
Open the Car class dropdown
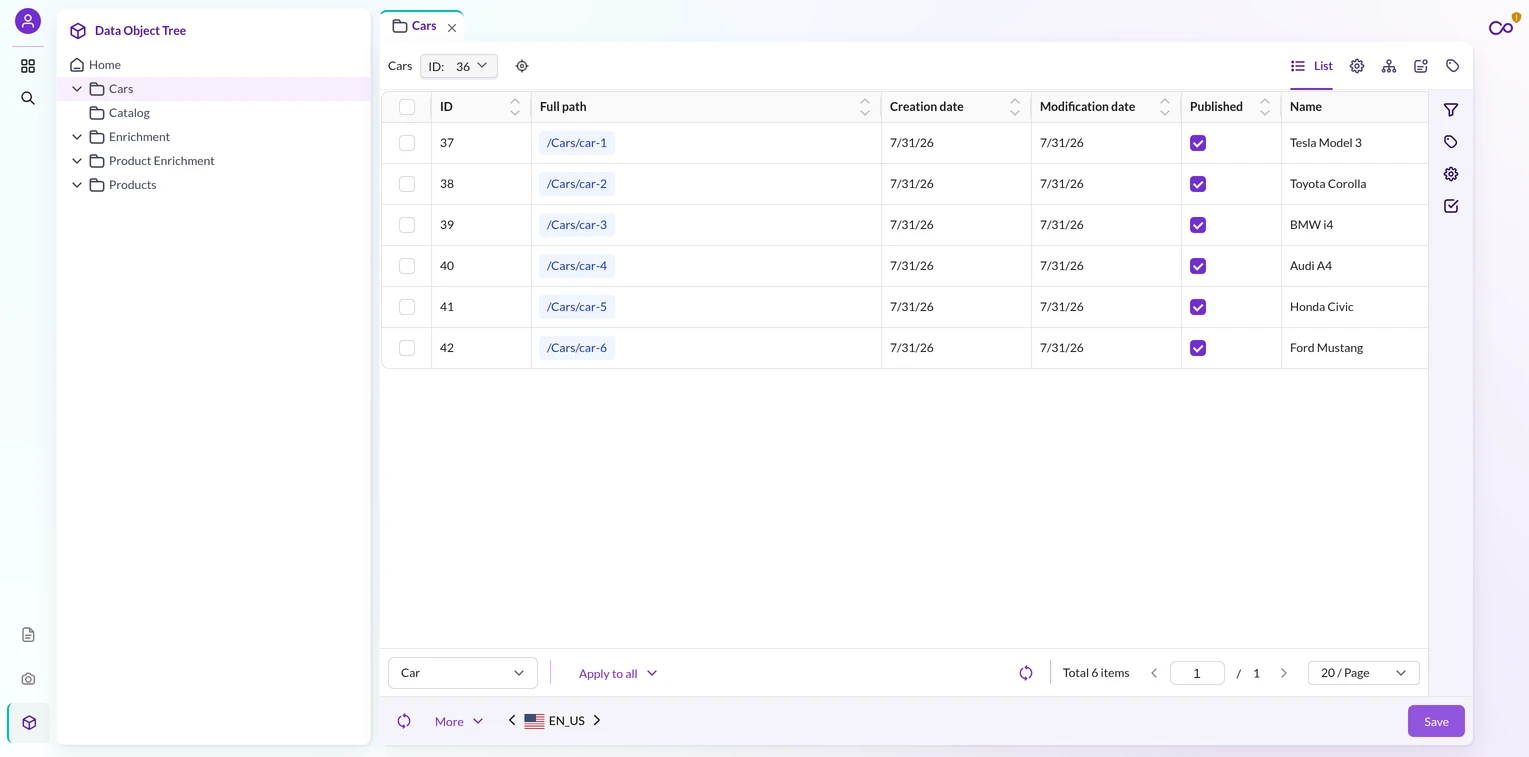[463, 673]
